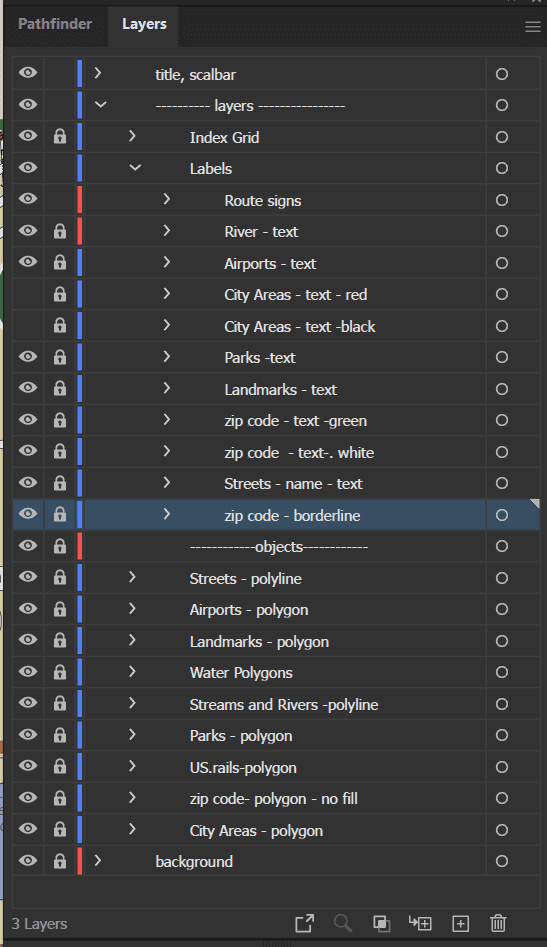Screen dimensions: 547x947
Task: Click the Create New Layer icon
Action: [x=460, y=923]
